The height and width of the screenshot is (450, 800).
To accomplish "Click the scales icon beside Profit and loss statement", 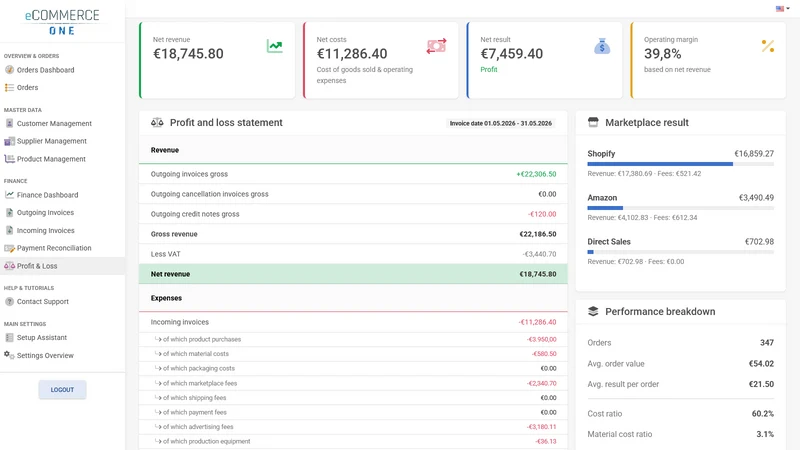I will coord(157,122).
